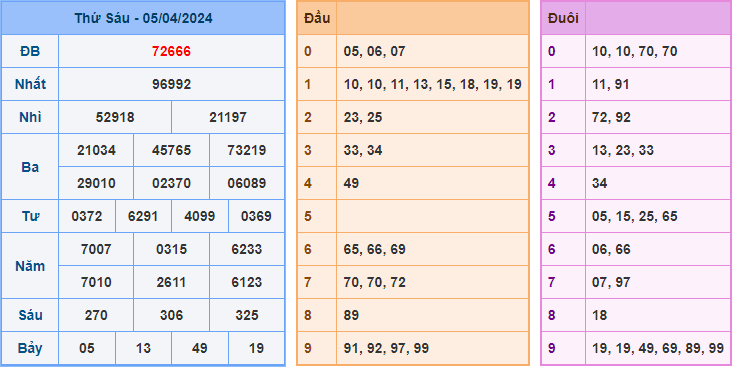733x367 pixels.
Task: Select Đuôi values 11, 91
Action: 611,85
